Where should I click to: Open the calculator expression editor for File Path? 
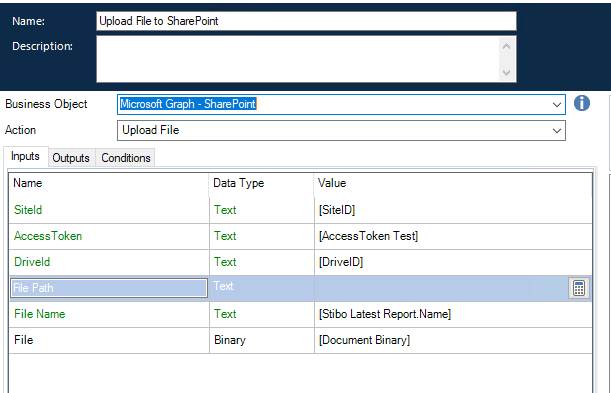coord(579,288)
